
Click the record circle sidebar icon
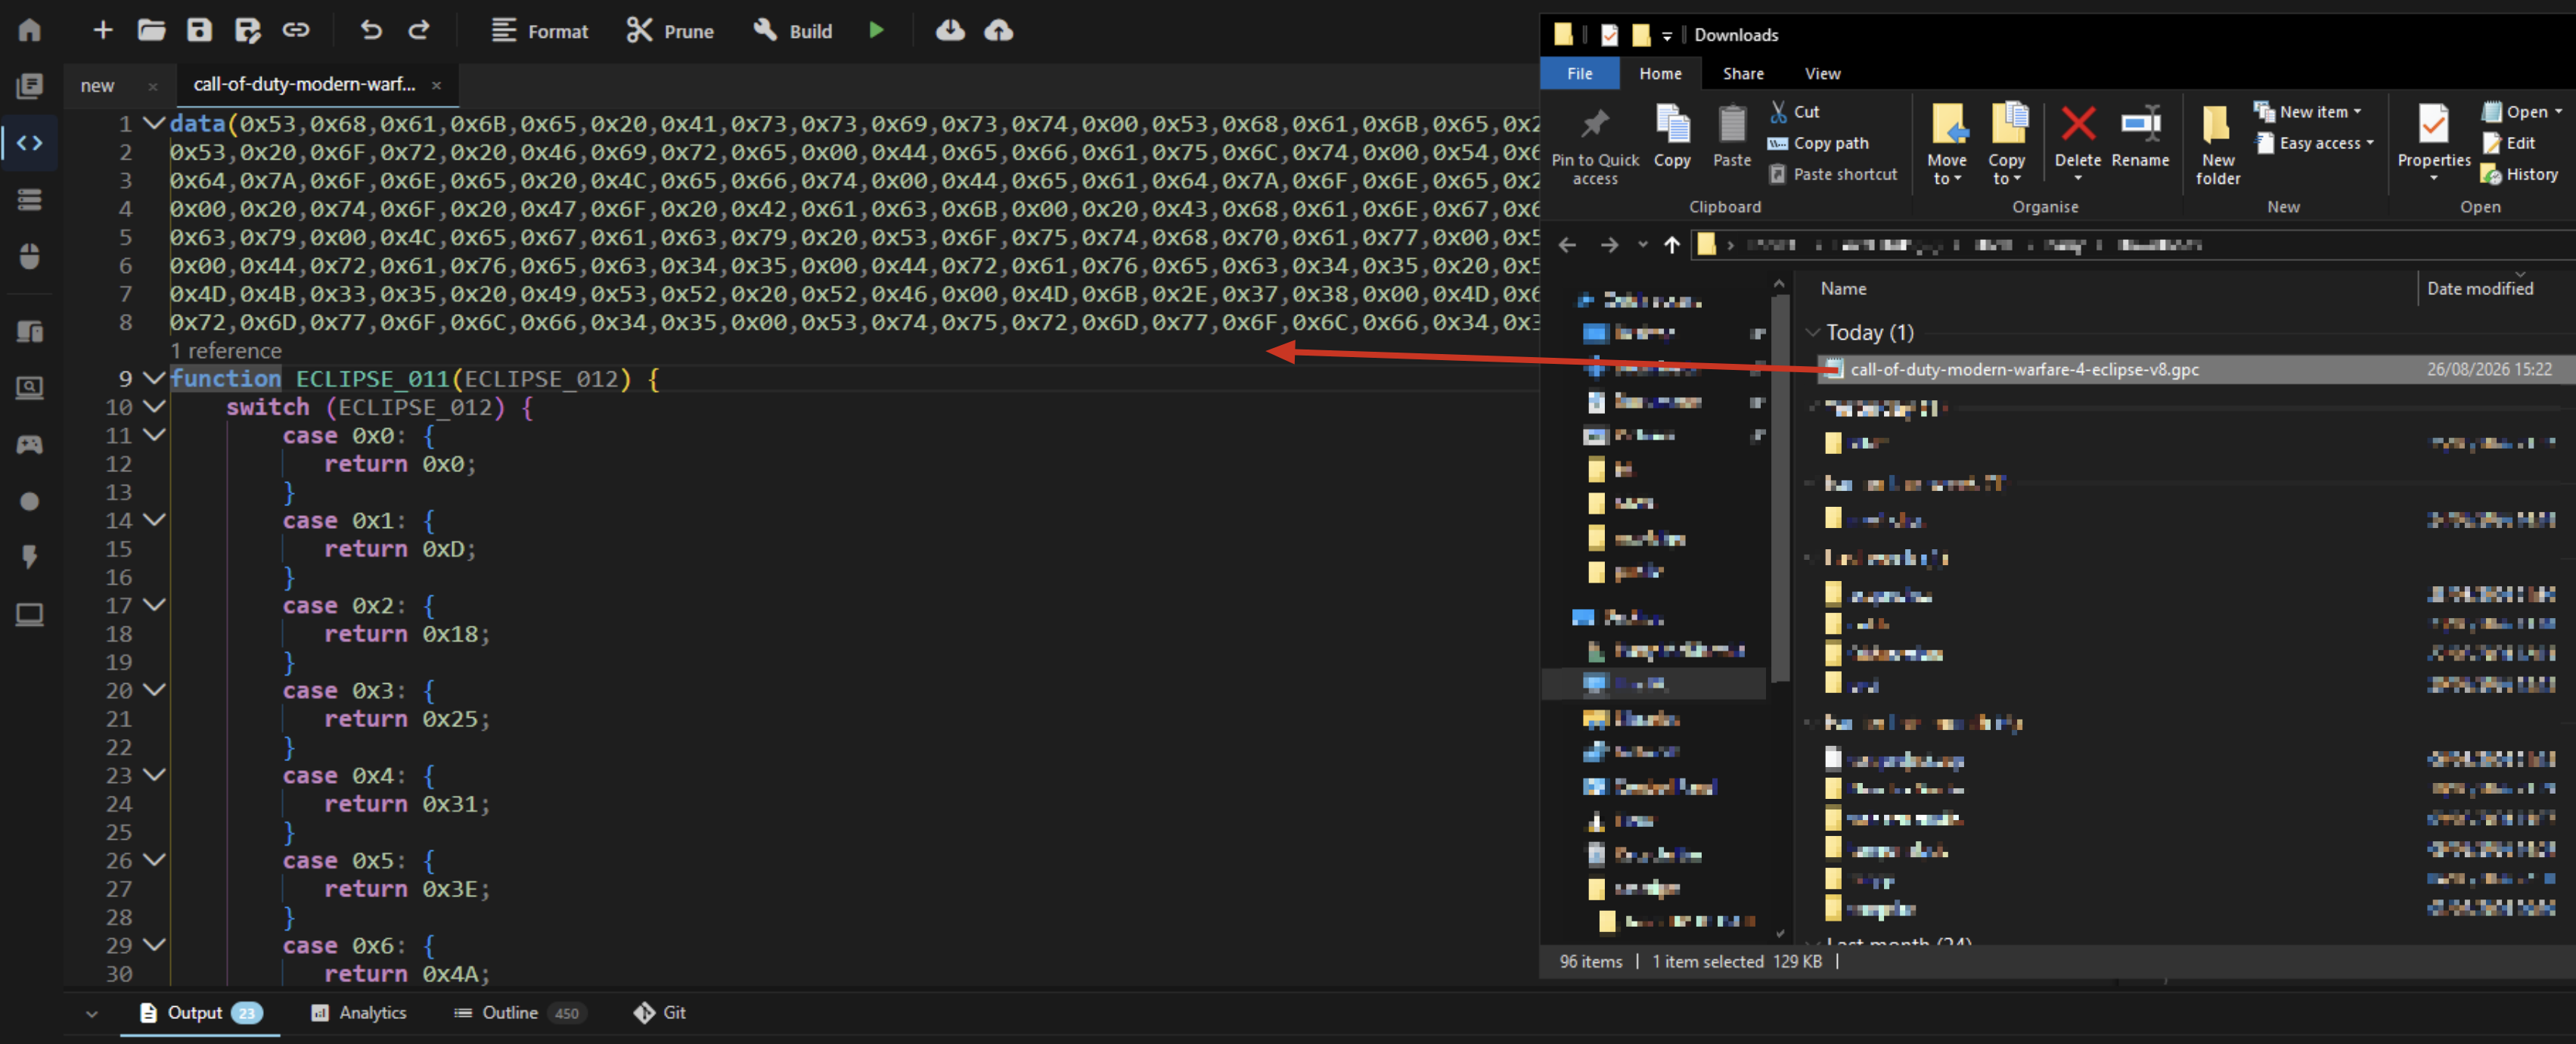click(30, 501)
